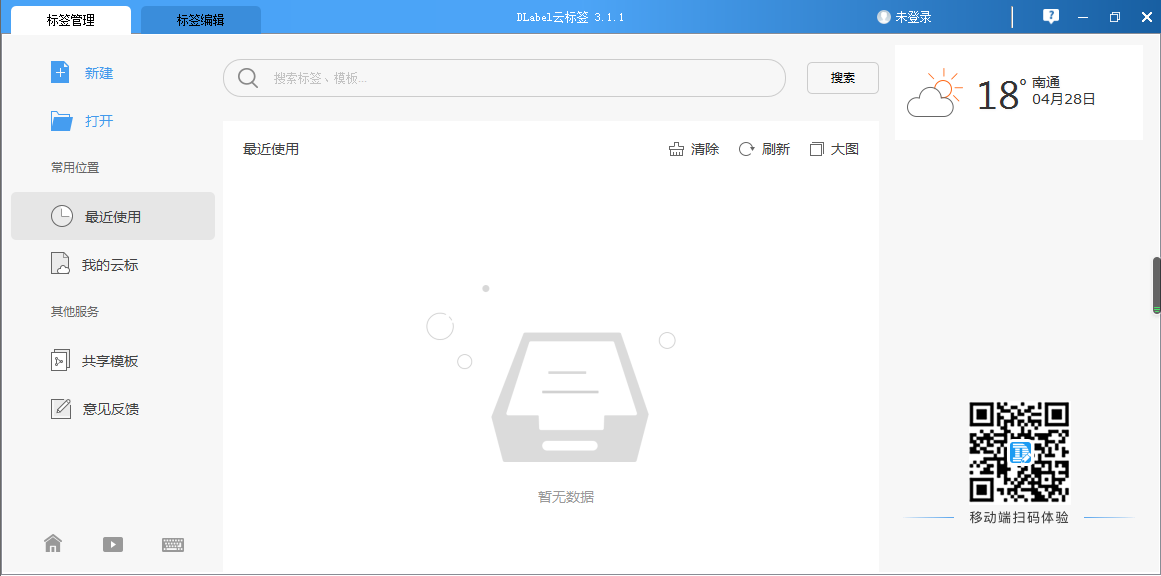The image size is (1161, 576).
Task: Click the mobile QR code image
Action: click(1019, 452)
